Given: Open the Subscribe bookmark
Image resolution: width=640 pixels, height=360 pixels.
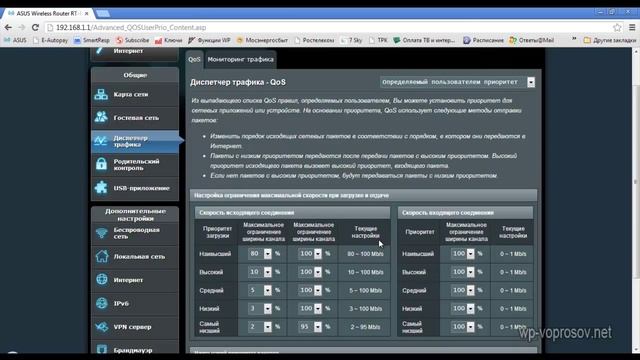Looking at the screenshot, I should (x=133, y=40).
